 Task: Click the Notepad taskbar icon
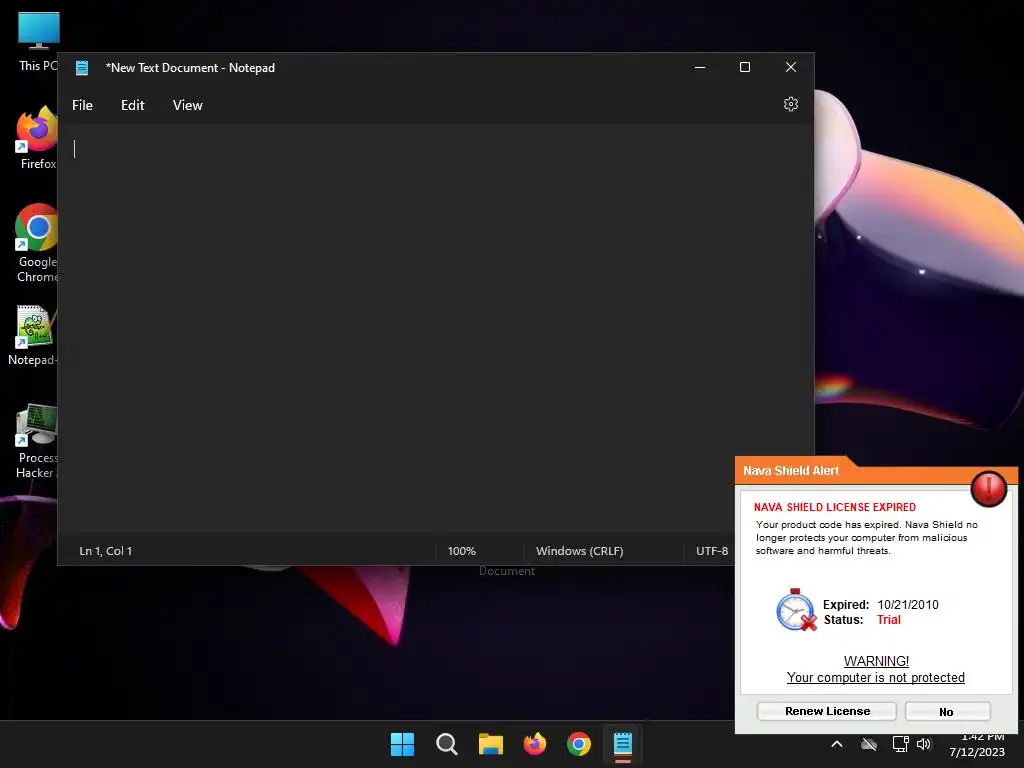(x=622, y=744)
